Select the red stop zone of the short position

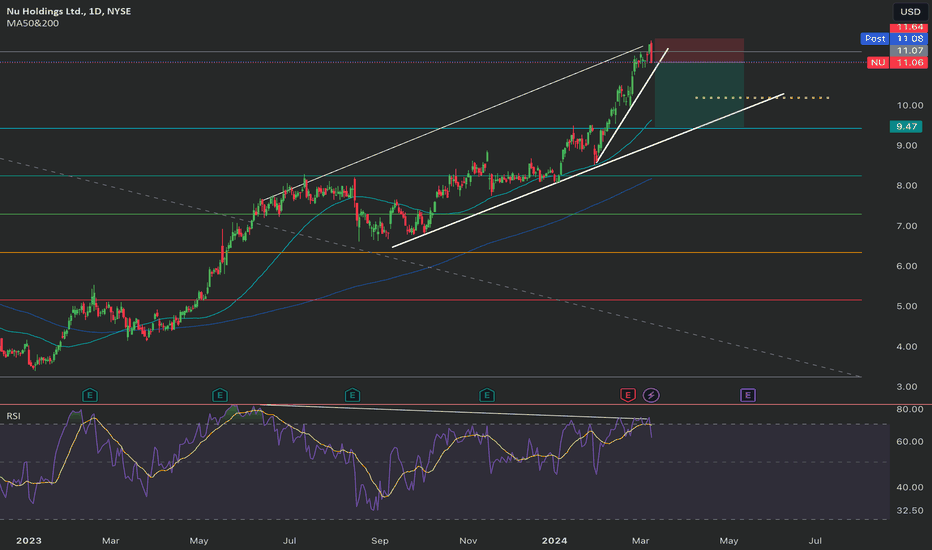(x=699, y=51)
